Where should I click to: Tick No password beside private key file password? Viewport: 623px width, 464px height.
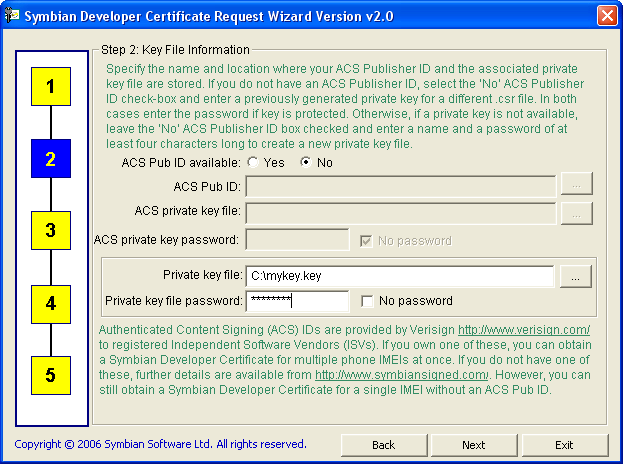coord(367,301)
